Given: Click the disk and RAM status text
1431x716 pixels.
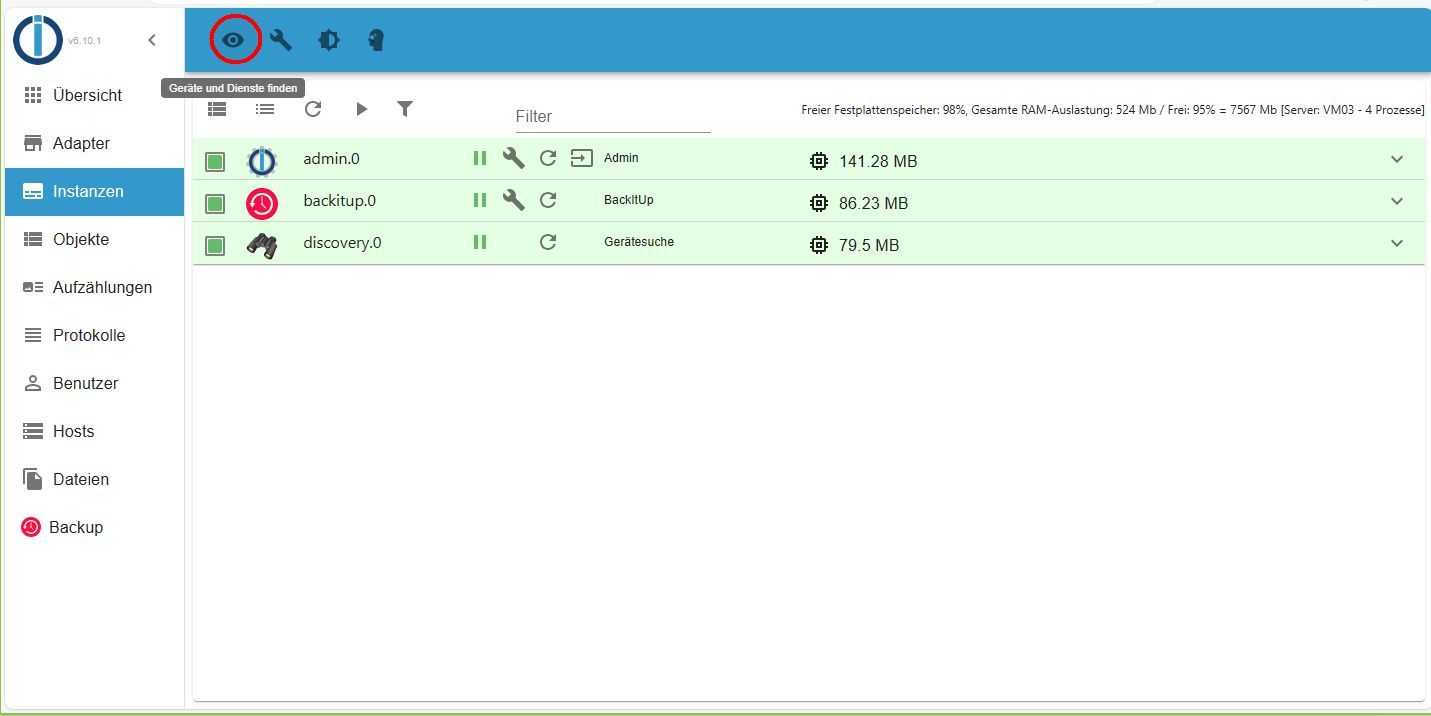Looking at the screenshot, I should click(x=1113, y=110).
